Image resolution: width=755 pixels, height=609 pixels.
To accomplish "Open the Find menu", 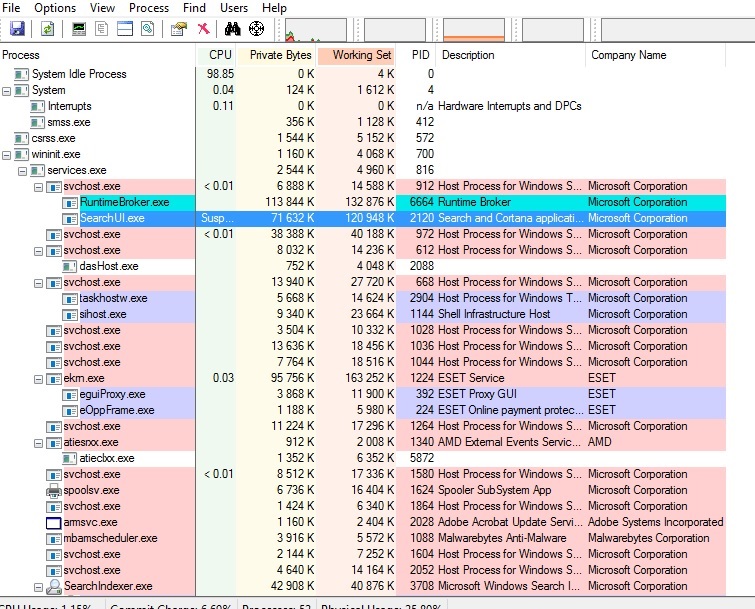I will pos(194,8).
